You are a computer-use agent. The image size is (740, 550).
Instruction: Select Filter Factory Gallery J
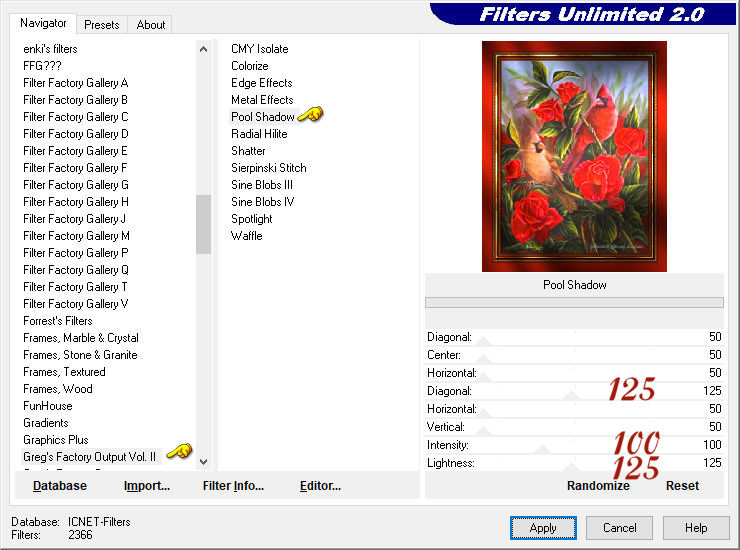(x=75, y=219)
